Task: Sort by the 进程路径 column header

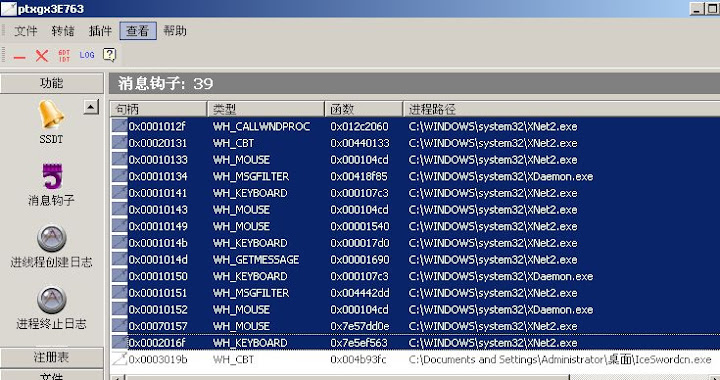Action: 561,109
